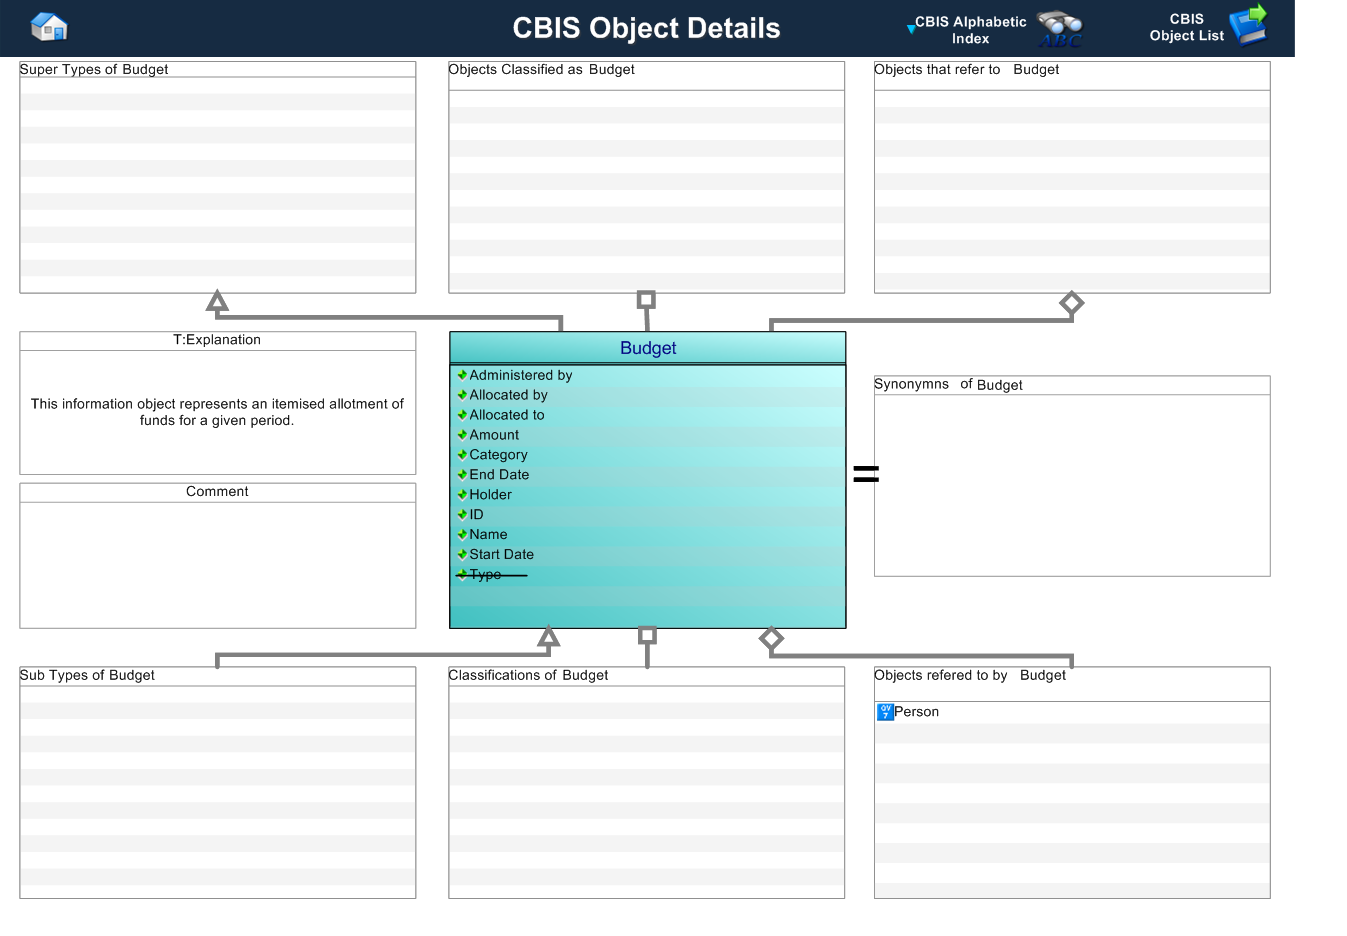This screenshot has height=936, width=1347.
Task: Select the ID attribute
Action: click(x=476, y=515)
